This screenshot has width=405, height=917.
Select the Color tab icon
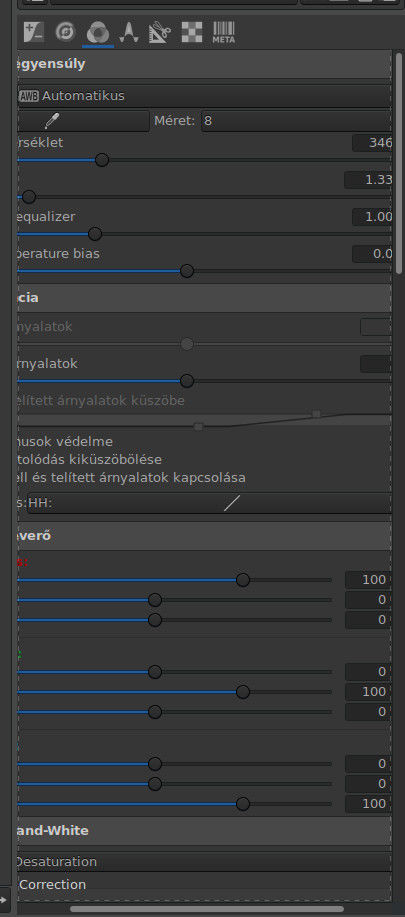point(97,32)
